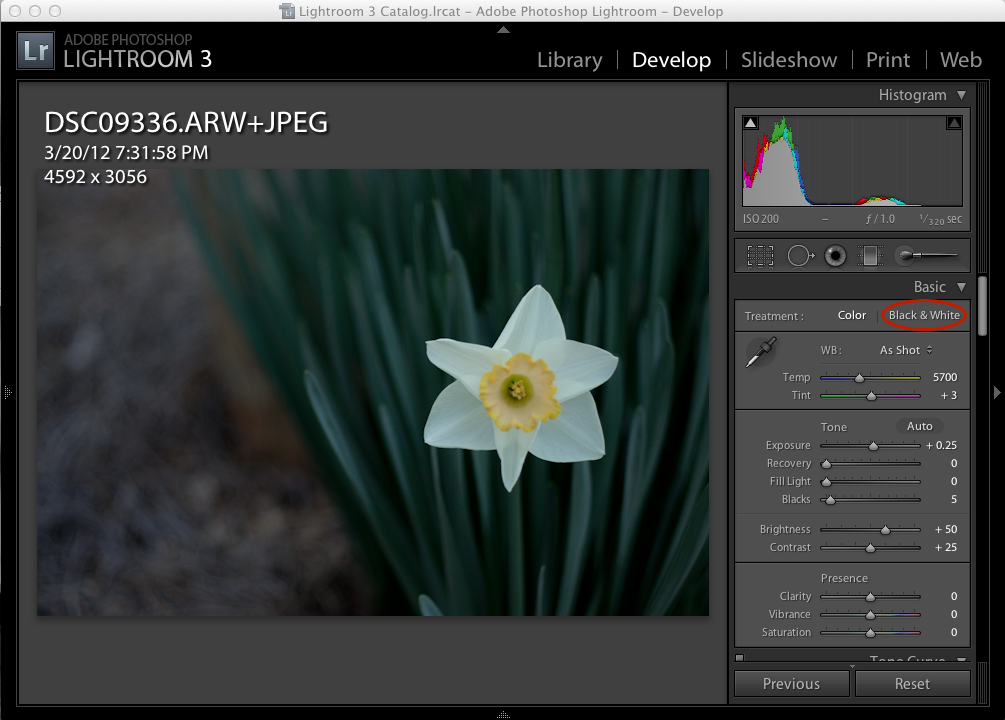
Task: Click the Exposure slider handle
Action: click(873, 446)
